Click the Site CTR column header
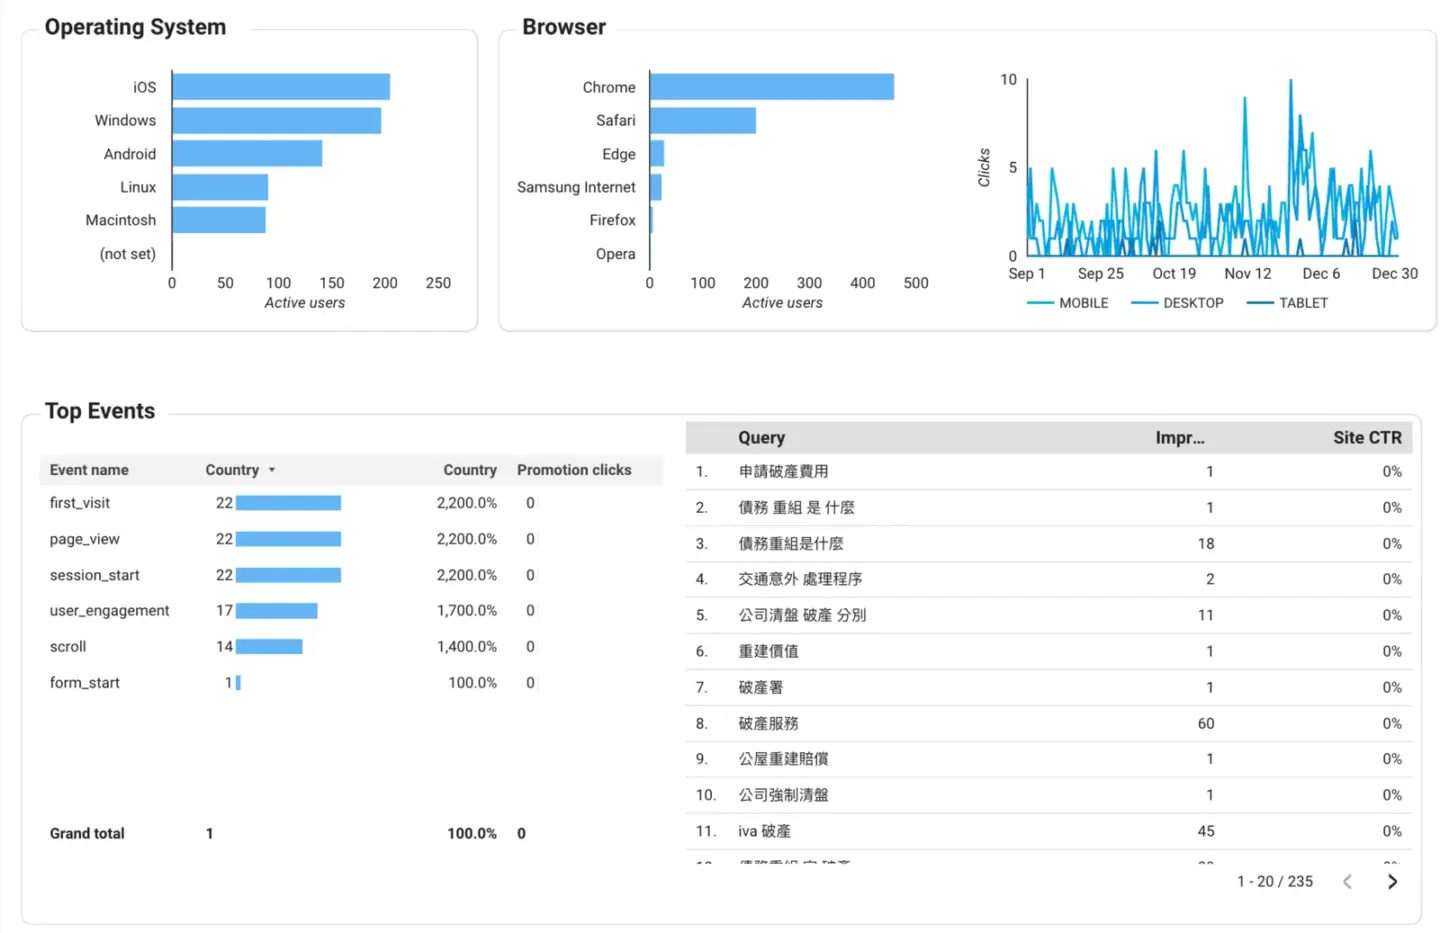Image resolution: width=1440 pixels, height=933 pixels. (x=1366, y=438)
